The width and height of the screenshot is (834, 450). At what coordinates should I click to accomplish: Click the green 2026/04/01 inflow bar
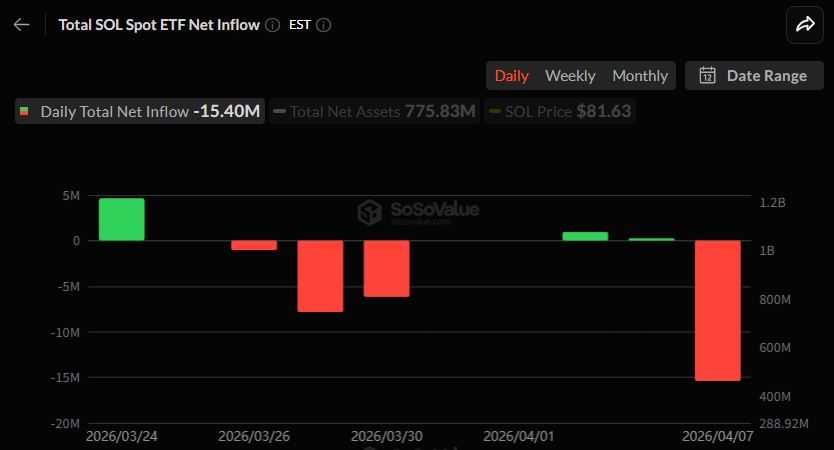point(585,236)
